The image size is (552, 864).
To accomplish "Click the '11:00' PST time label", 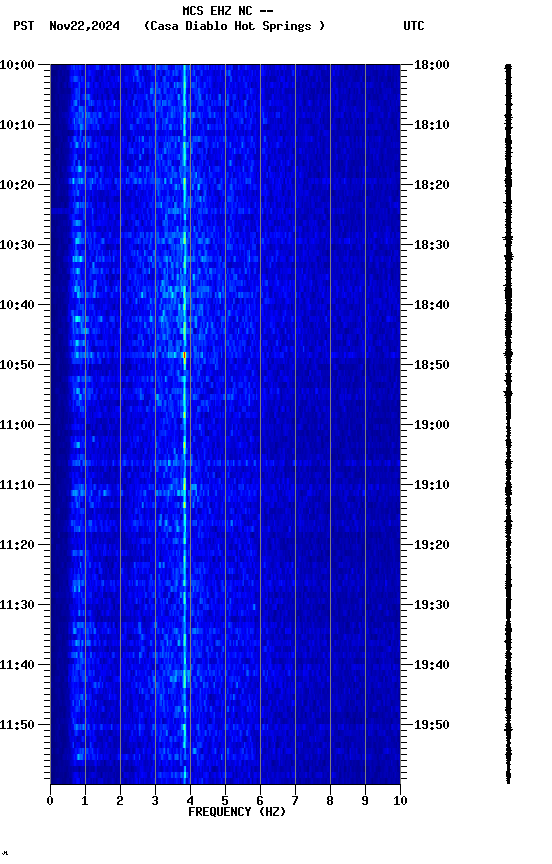I will click(17, 425).
